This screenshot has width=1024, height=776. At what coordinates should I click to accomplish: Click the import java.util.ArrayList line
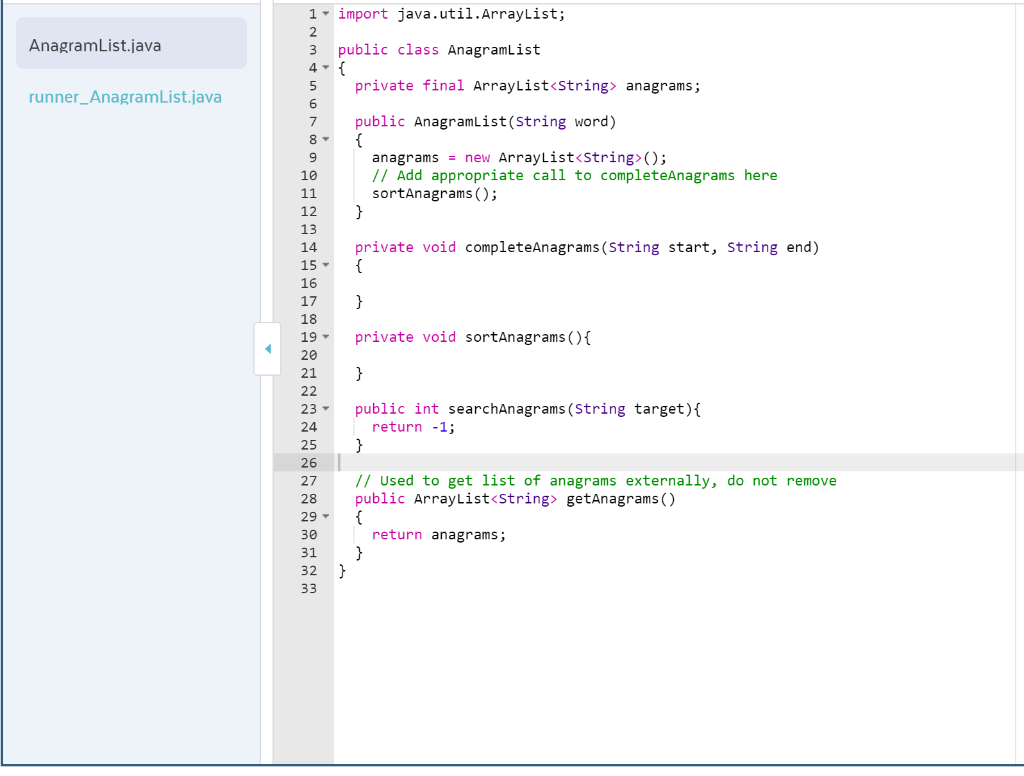point(451,14)
